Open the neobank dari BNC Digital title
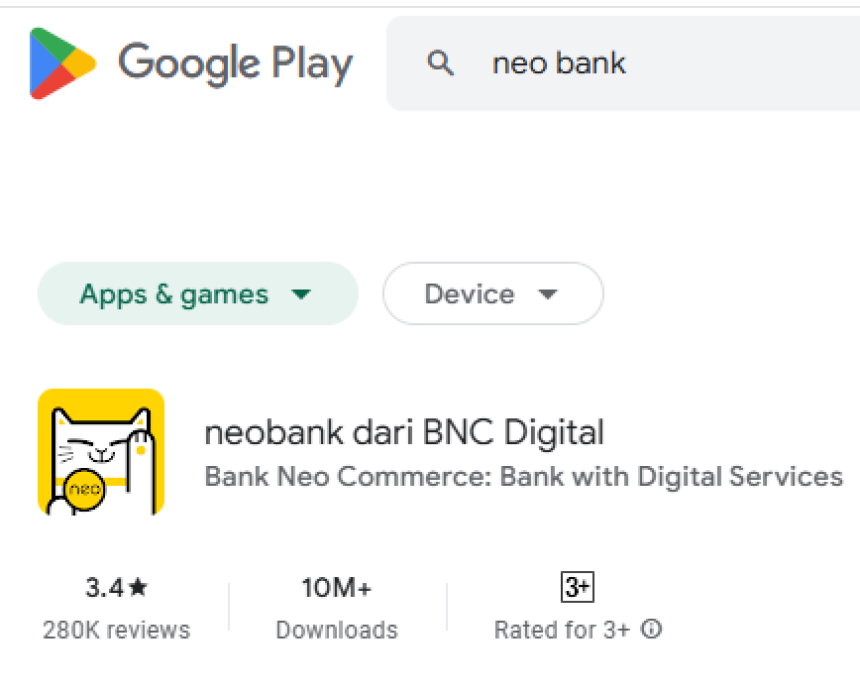Image resolution: width=860 pixels, height=698 pixels. [x=404, y=433]
